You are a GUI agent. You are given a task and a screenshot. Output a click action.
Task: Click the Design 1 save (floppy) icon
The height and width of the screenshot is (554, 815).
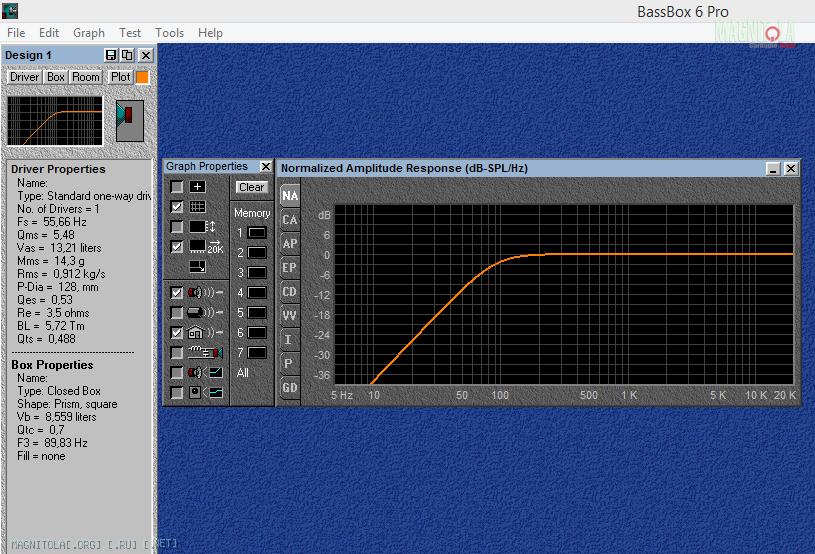click(x=111, y=55)
